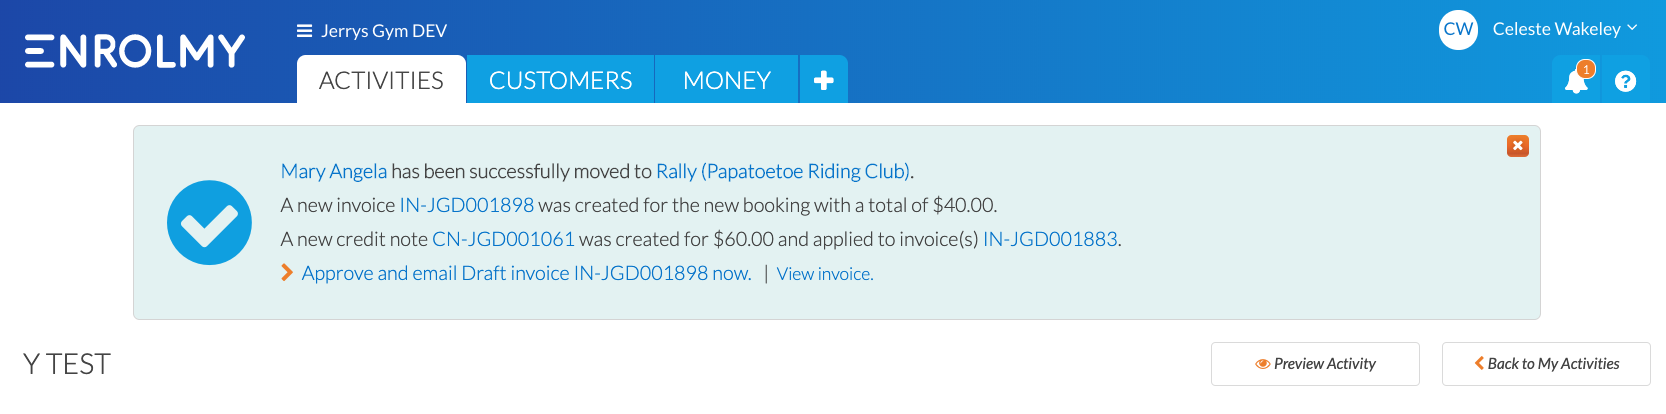This screenshot has height=414, width=1666.
Task: Dismiss the success alert with the orange X
Action: pos(1518,146)
